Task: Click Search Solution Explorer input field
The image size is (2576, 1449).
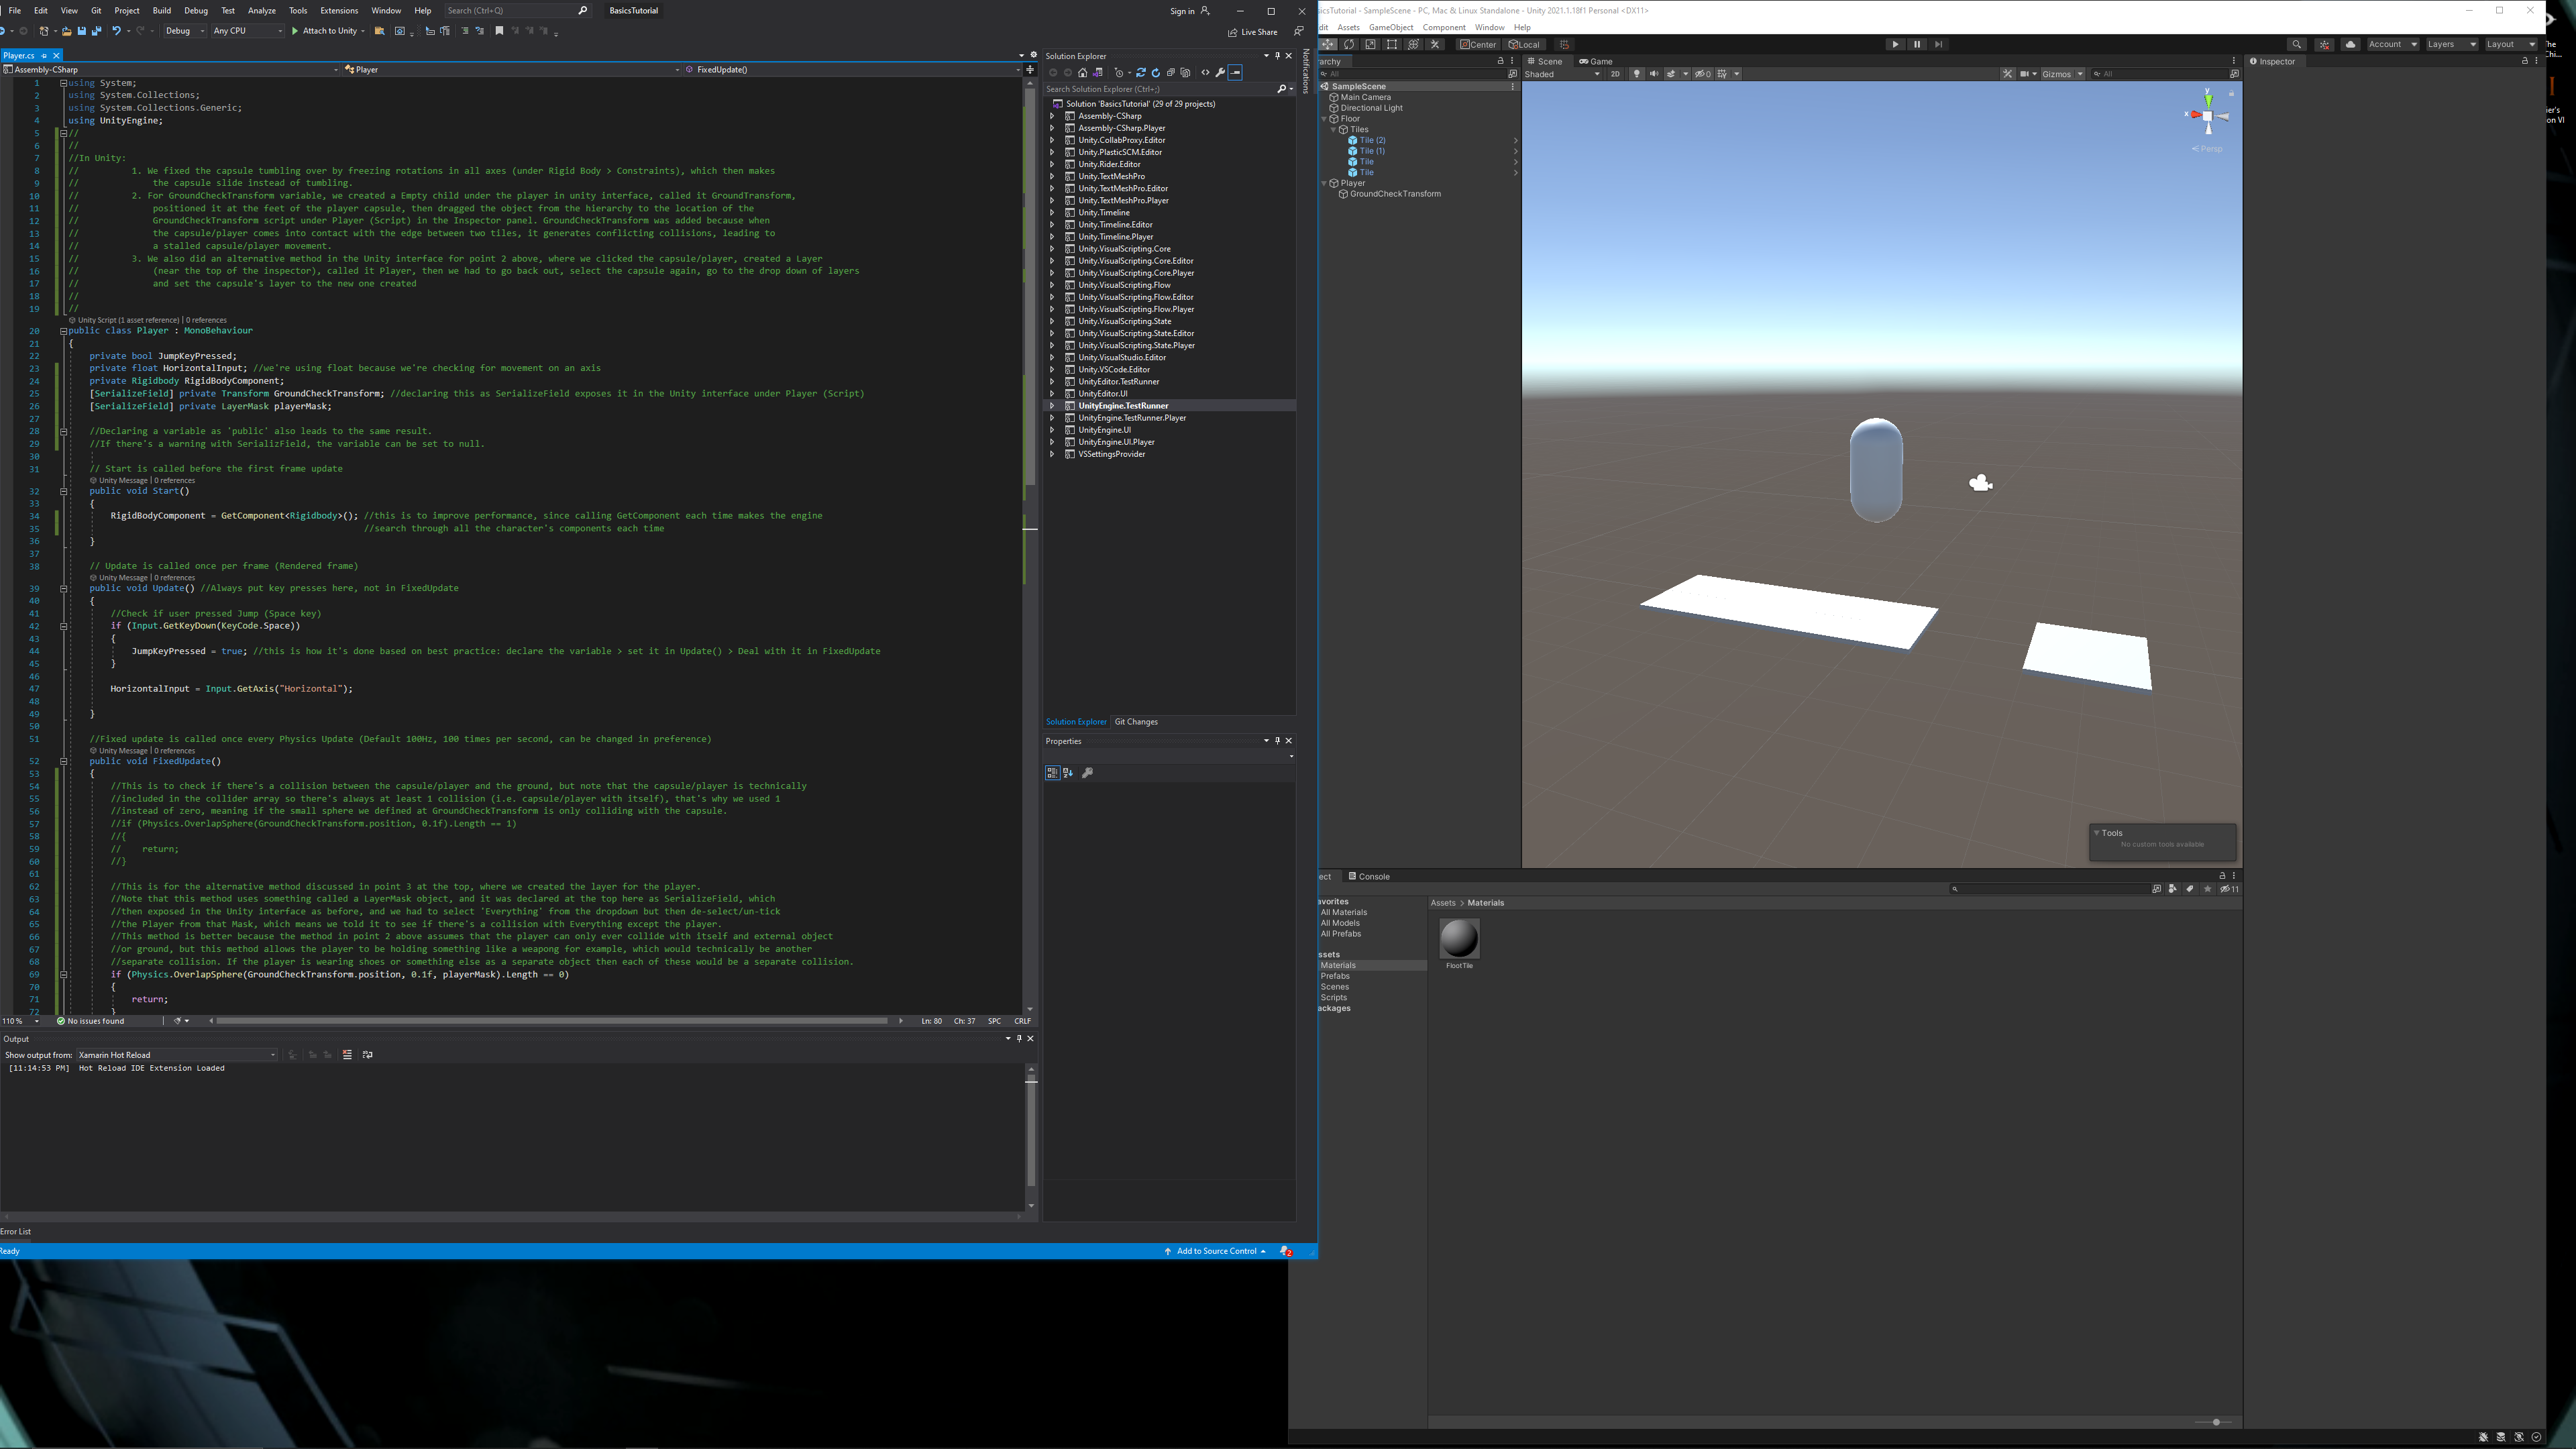Action: (x=1158, y=89)
